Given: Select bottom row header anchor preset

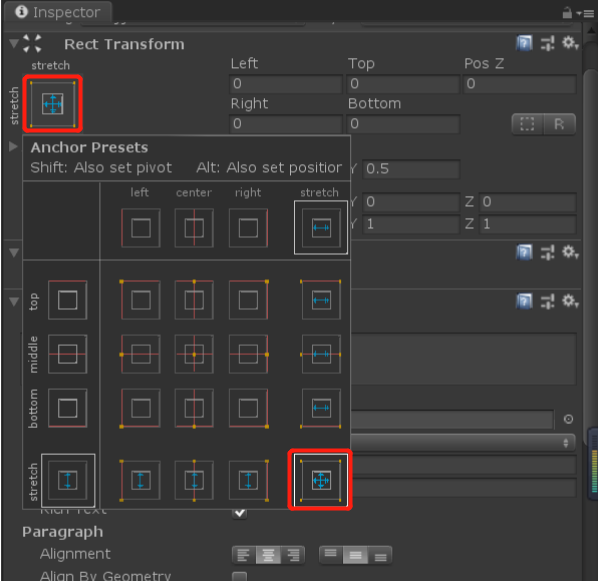Looking at the screenshot, I should [x=68, y=408].
